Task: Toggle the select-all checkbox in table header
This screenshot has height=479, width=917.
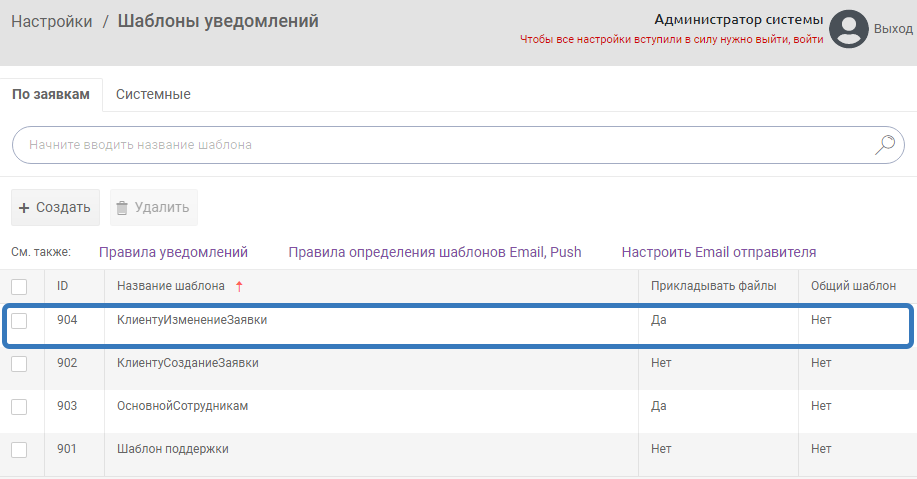Action: [x=20, y=286]
